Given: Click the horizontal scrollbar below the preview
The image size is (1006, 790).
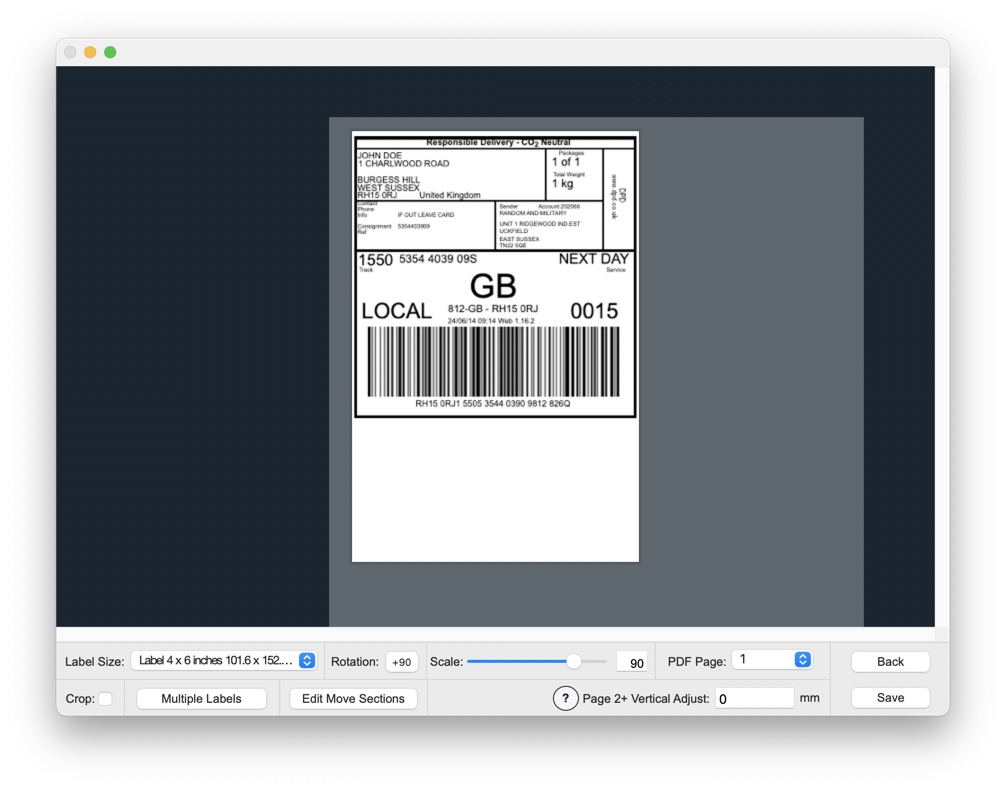Looking at the screenshot, I should (495, 634).
